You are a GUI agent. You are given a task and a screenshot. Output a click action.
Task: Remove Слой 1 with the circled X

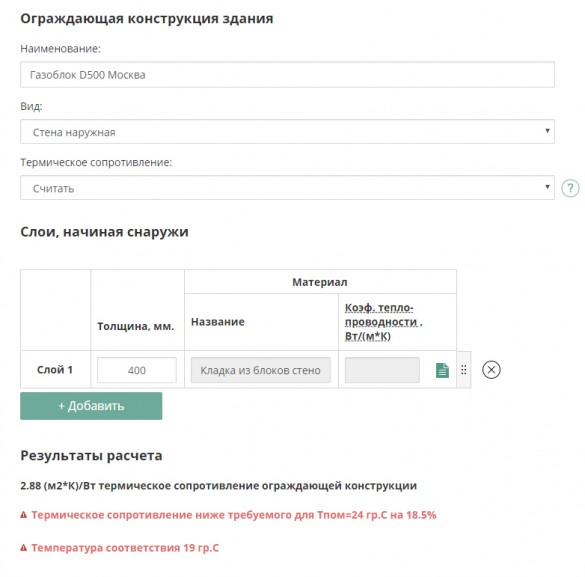point(491,370)
